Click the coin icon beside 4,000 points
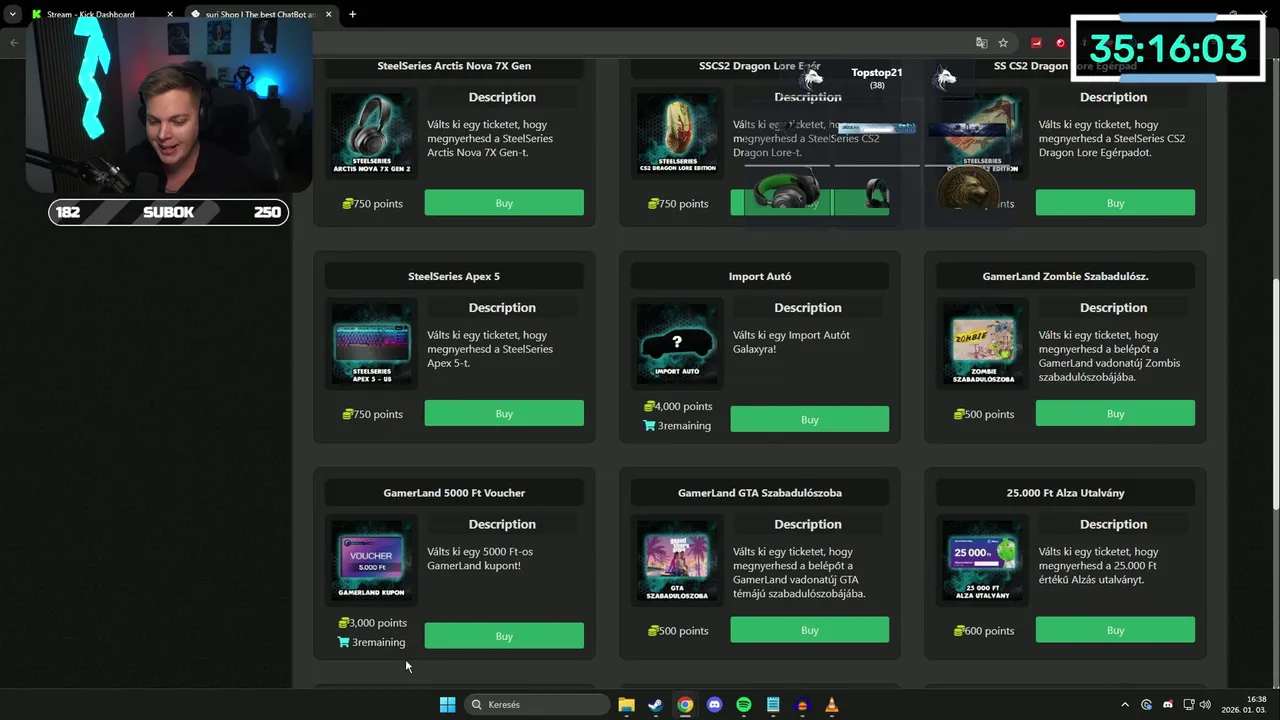Viewport: 1280px width, 720px height. point(649,406)
